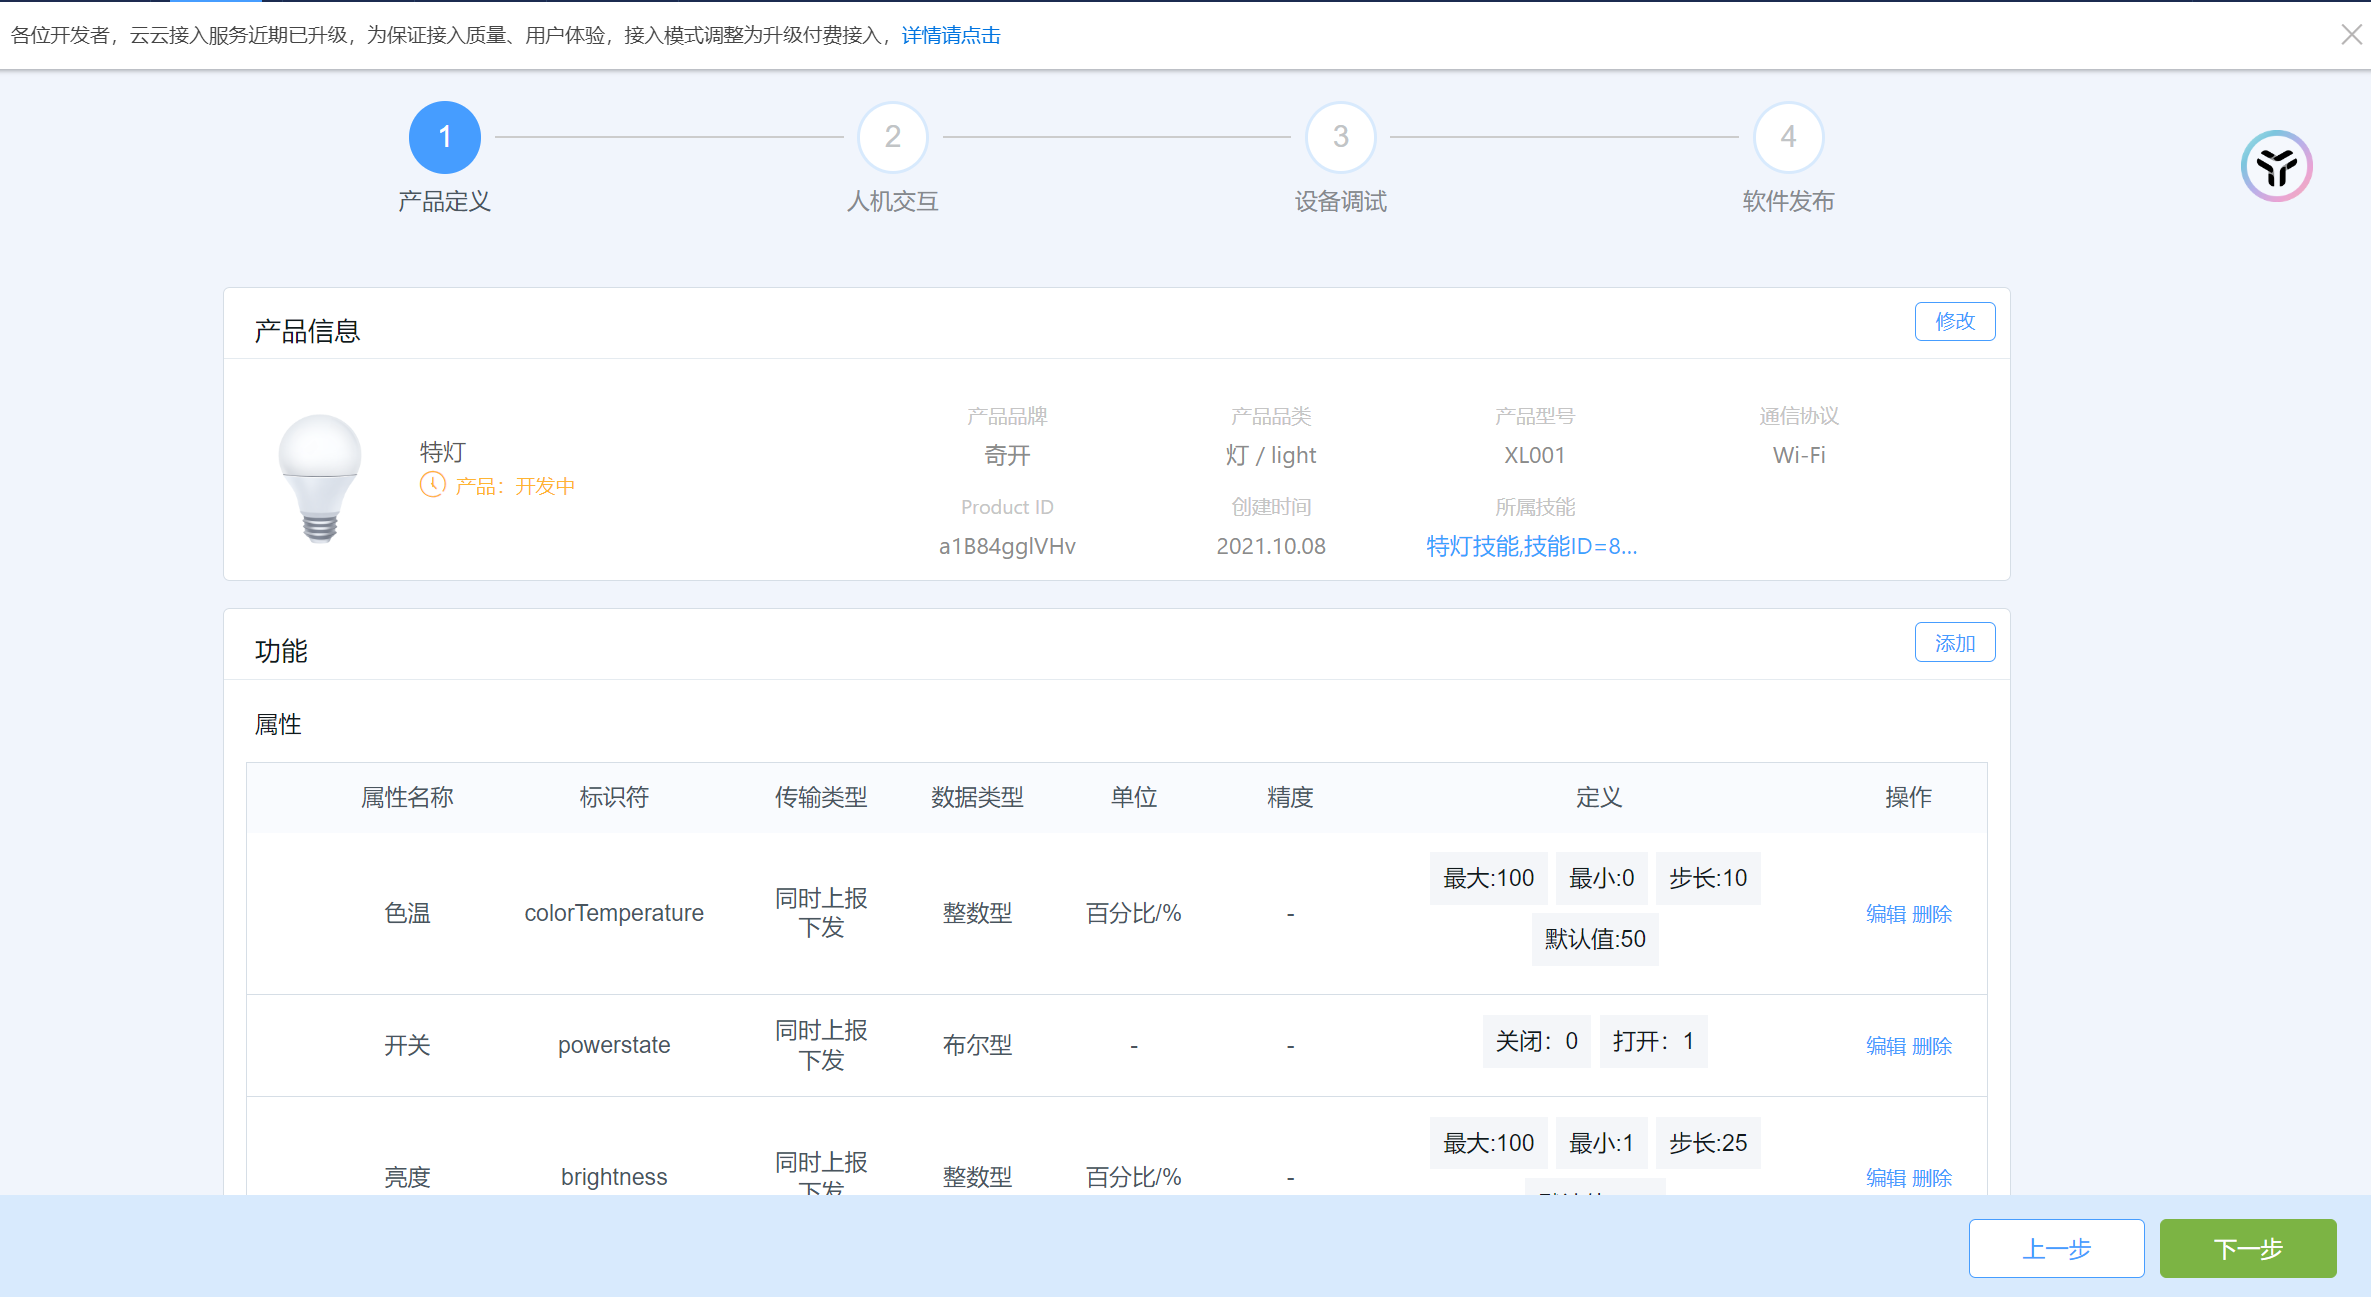Click the 最大:100 tag in 色温 row
This screenshot has width=2371, height=1297.
click(1488, 878)
